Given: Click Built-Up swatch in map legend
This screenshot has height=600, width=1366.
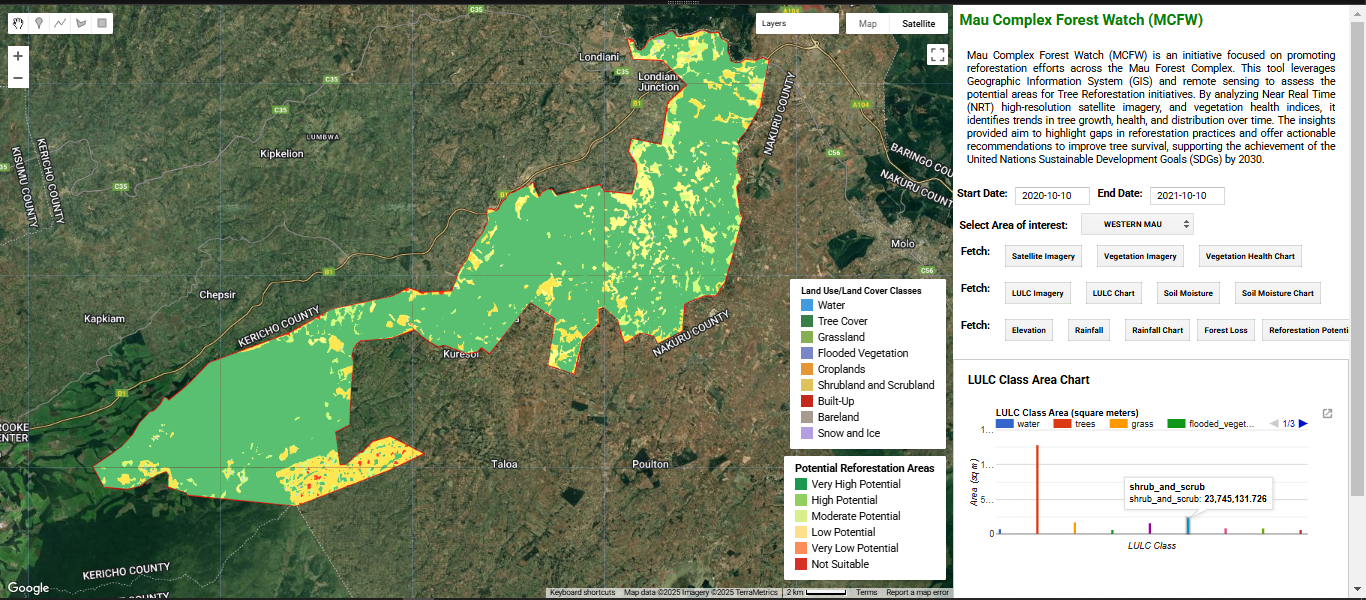Looking at the screenshot, I should (808, 401).
